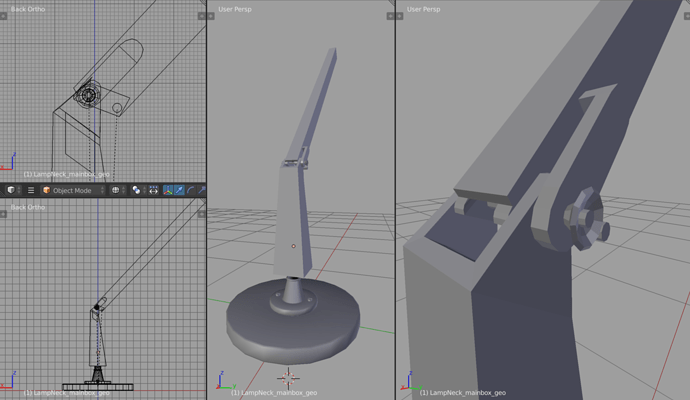
Task: Click the 3D cursor crosshair in the middle viewport
Action: tap(288, 378)
